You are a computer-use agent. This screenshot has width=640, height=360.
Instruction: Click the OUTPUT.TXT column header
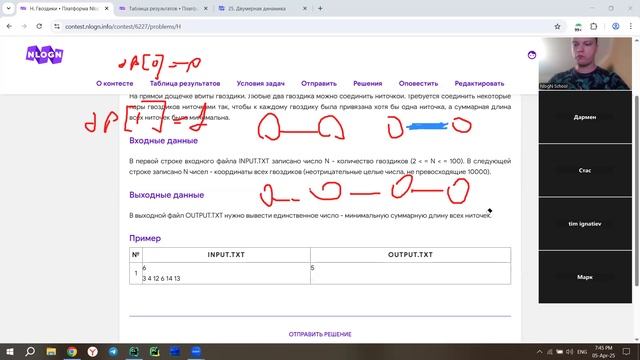[410, 255]
